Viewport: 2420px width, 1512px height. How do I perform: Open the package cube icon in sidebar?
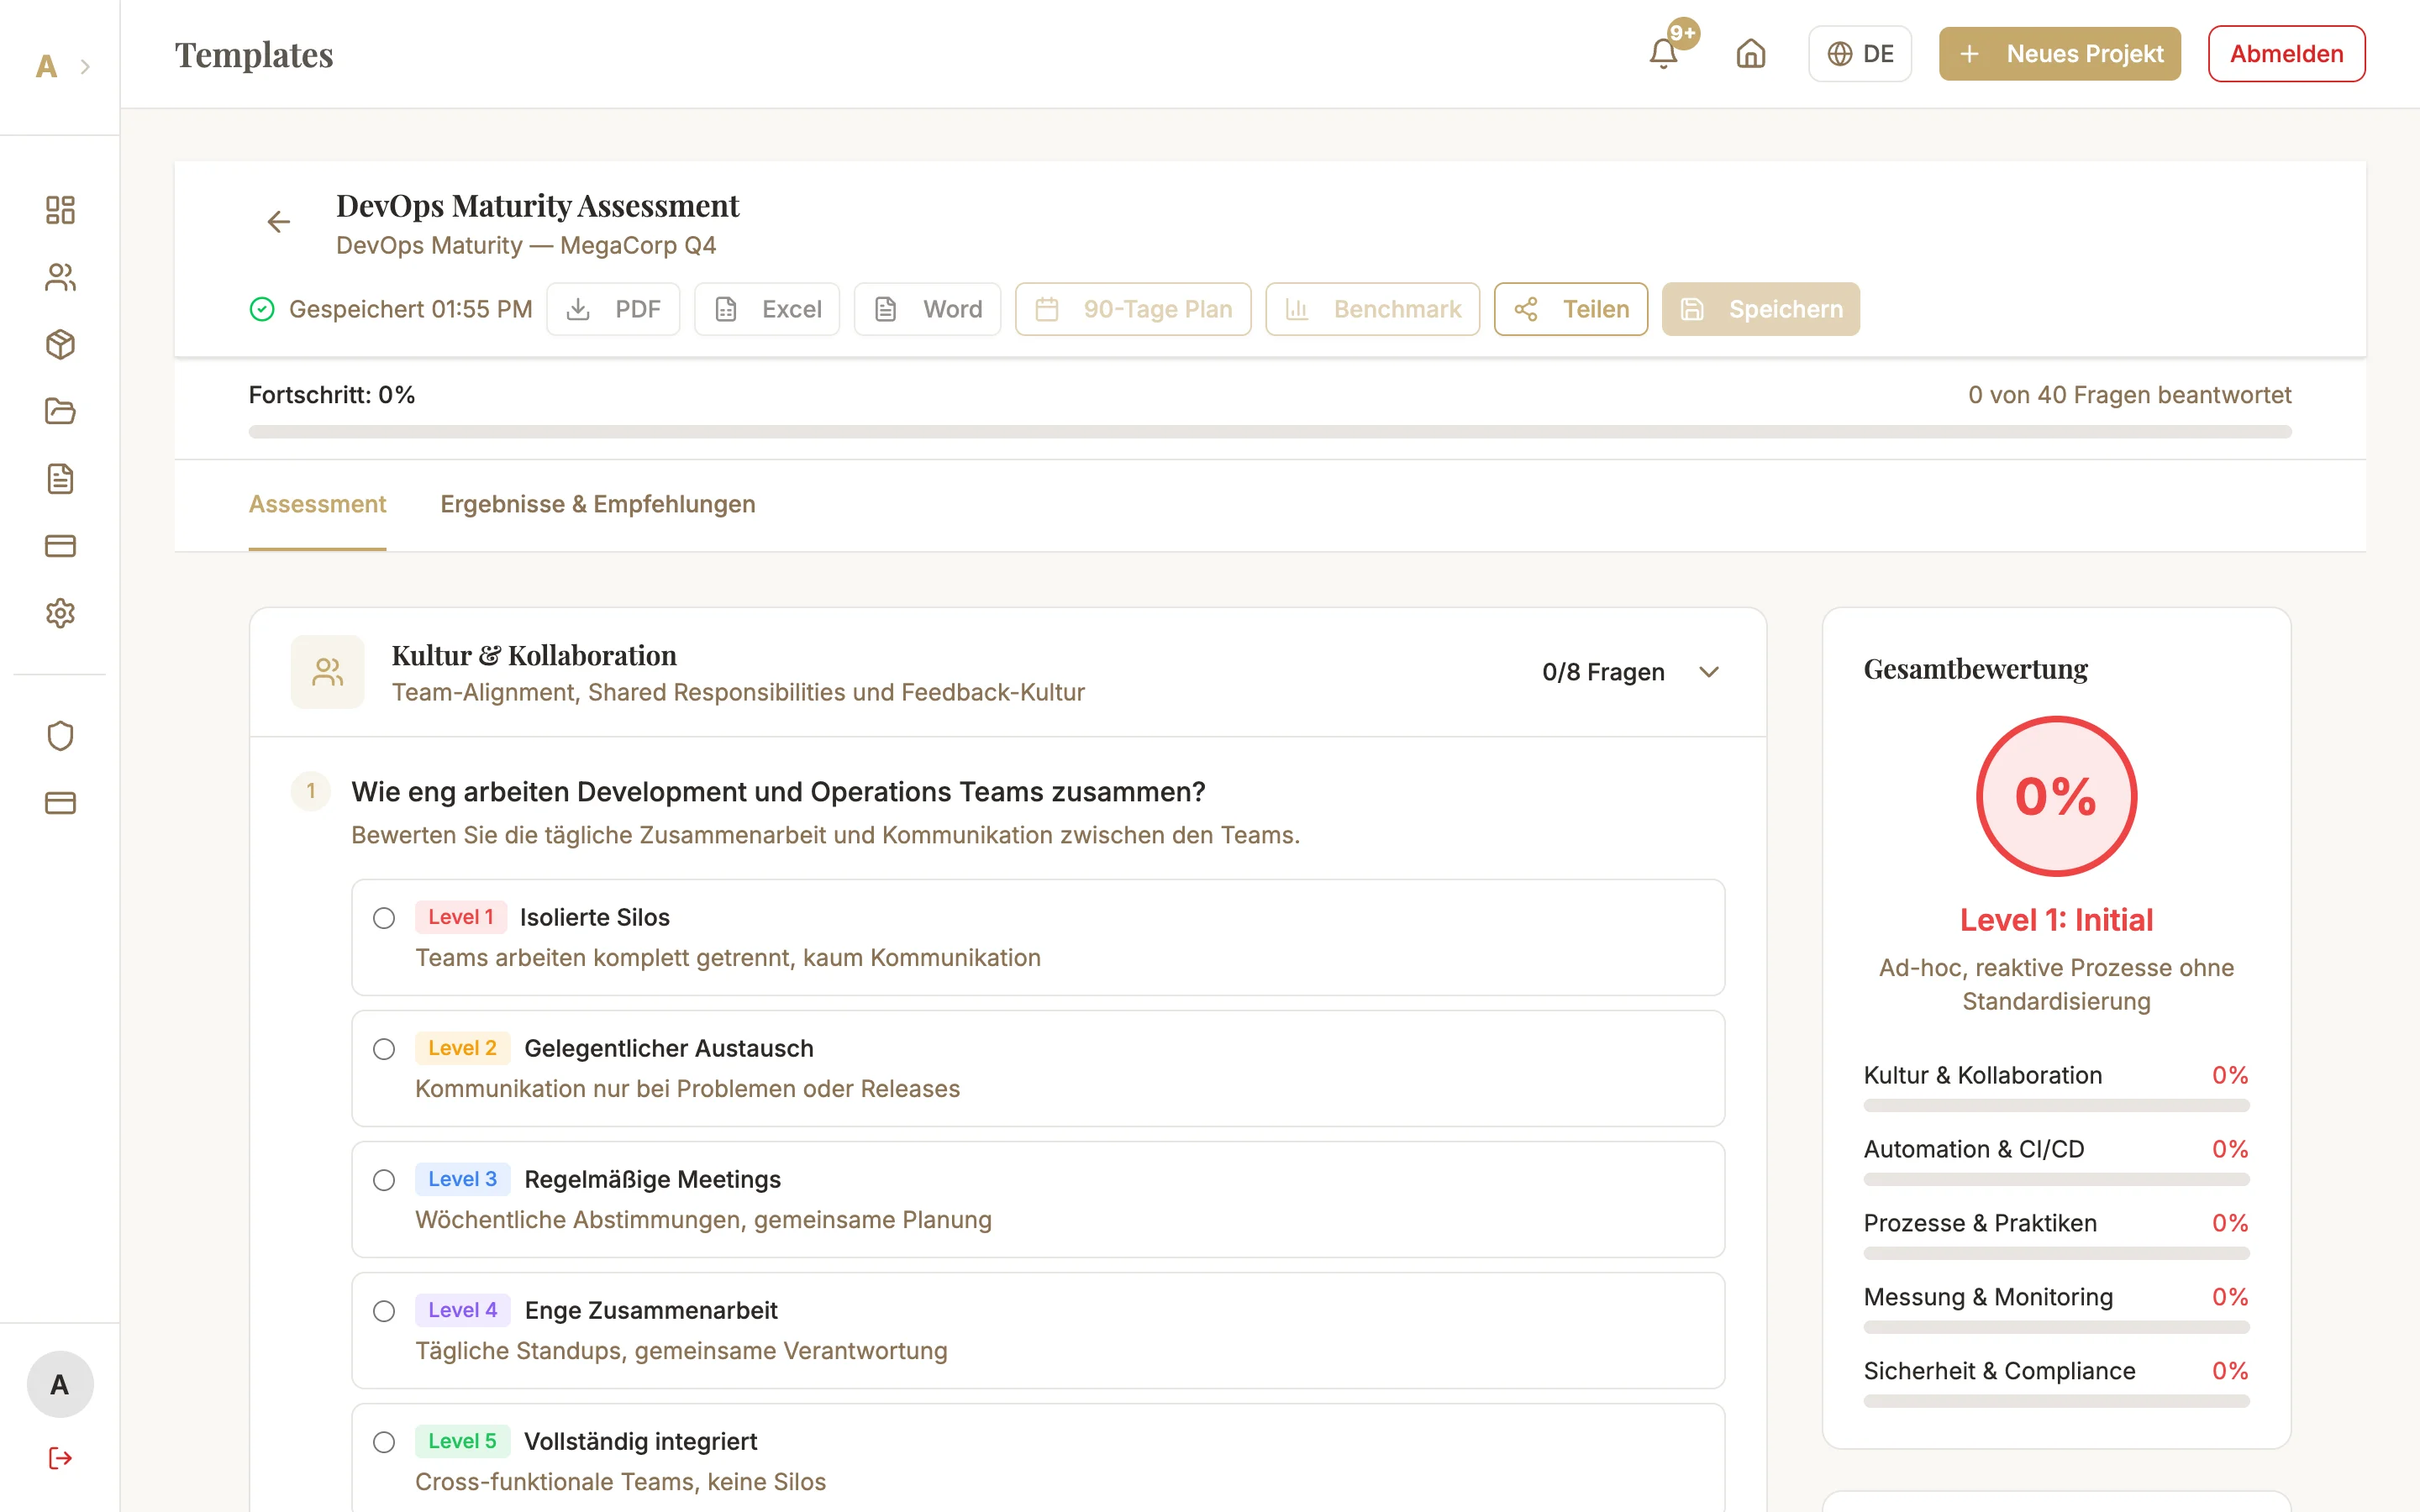tap(60, 344)
